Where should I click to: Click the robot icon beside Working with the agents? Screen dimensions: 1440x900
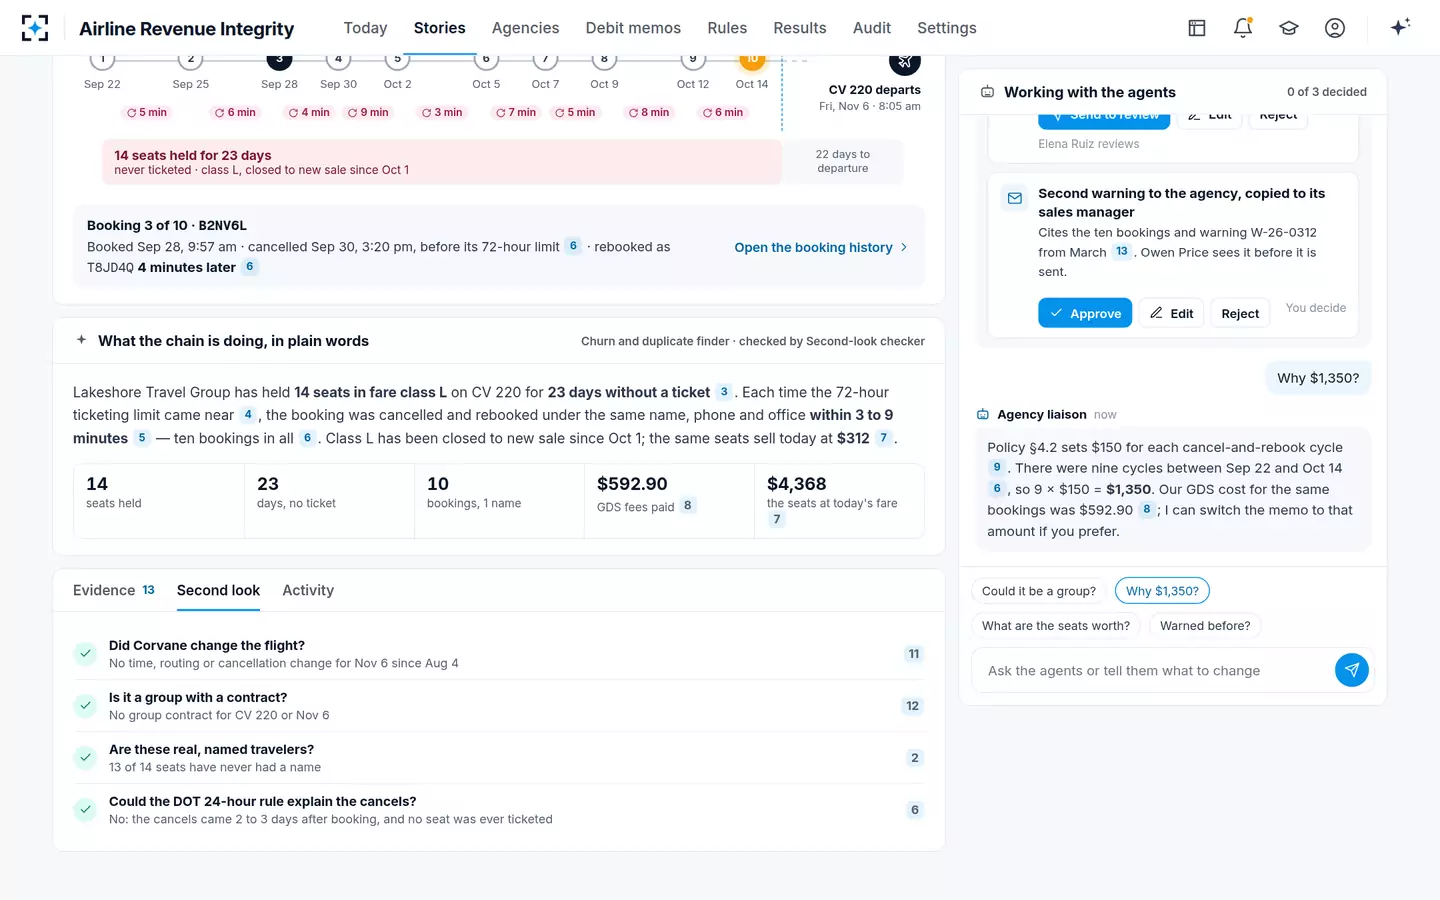(987, 92)
